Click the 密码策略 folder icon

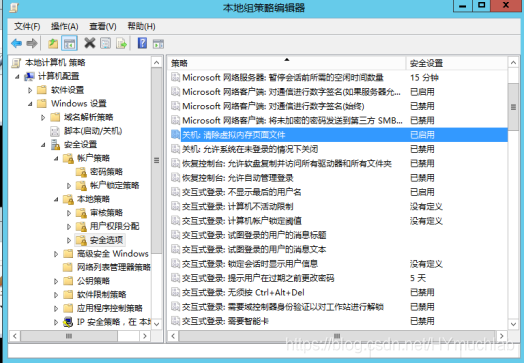click(x=81, y=172)
